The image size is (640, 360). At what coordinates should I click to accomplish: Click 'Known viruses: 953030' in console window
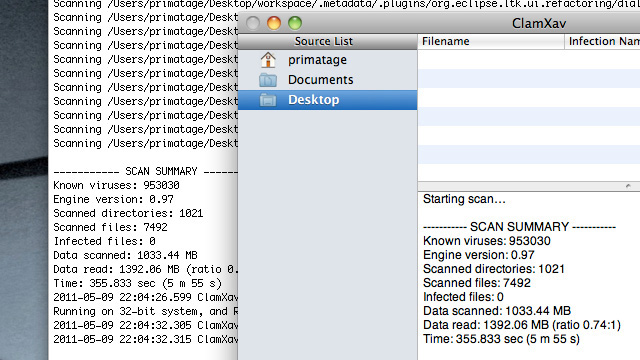(116, 185)
